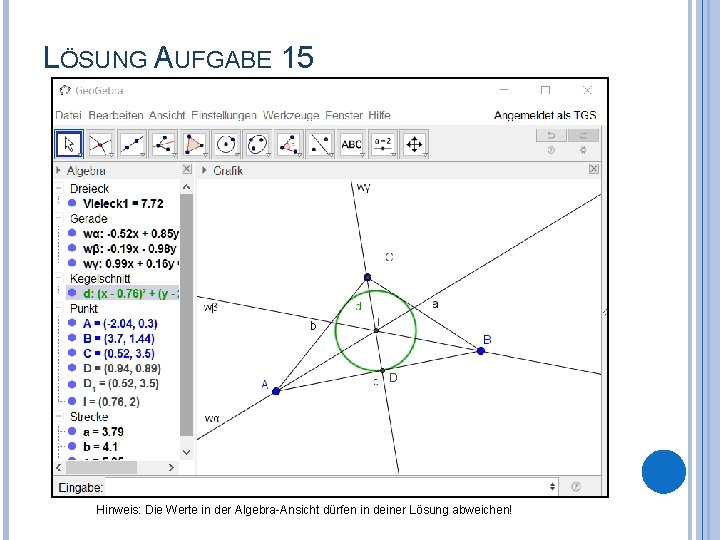This screenshot has height=540, width=720.
Task: Toggle visibility of Vieleck1
Action: point(72,202)
